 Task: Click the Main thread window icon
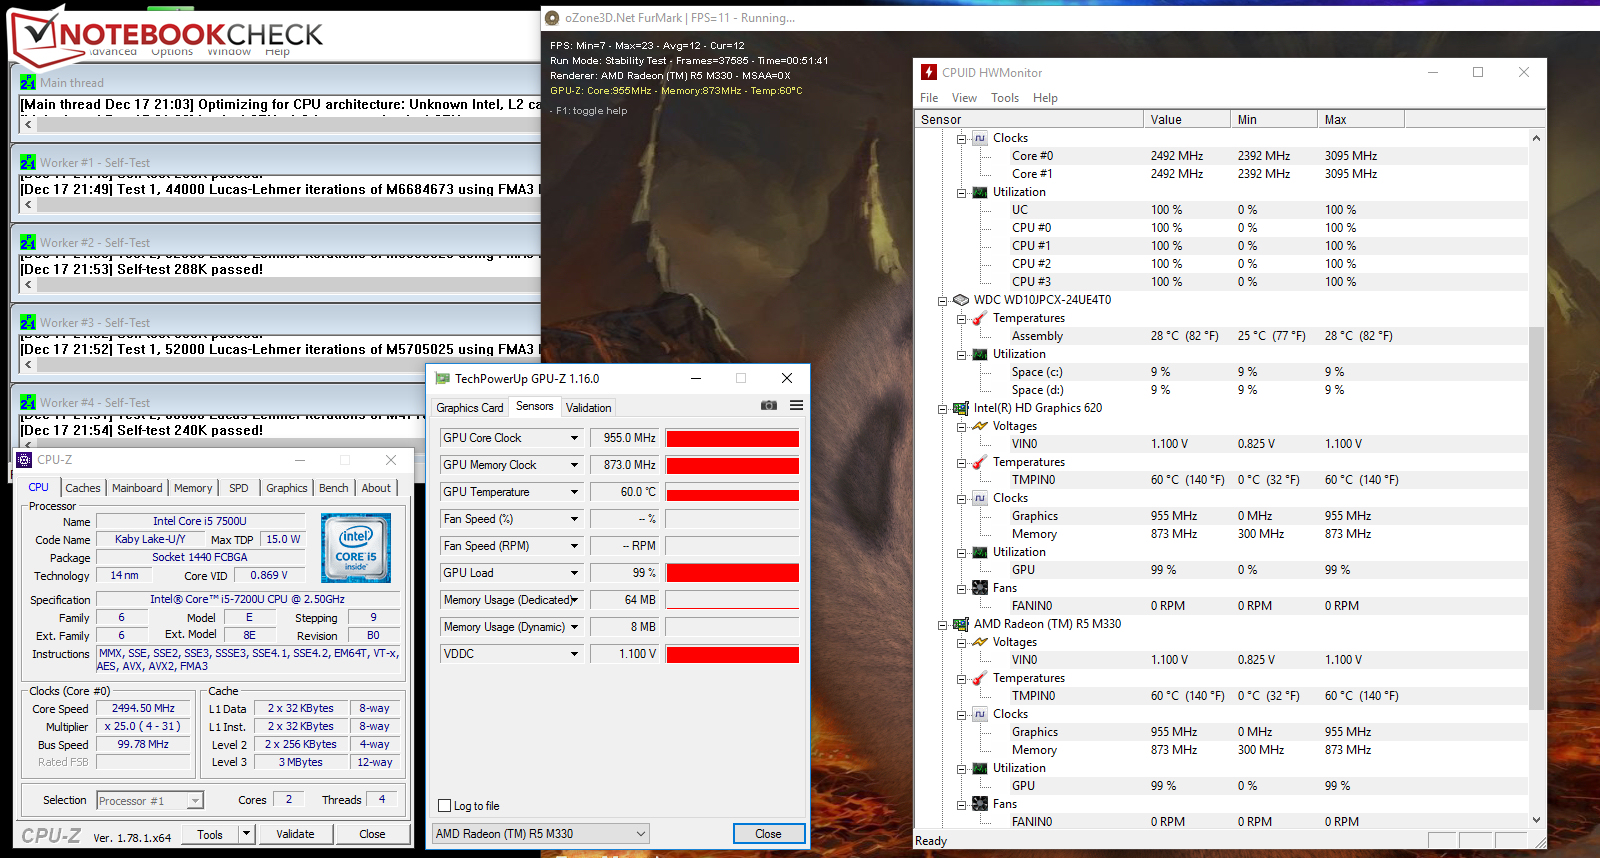[x=28, y=83]
